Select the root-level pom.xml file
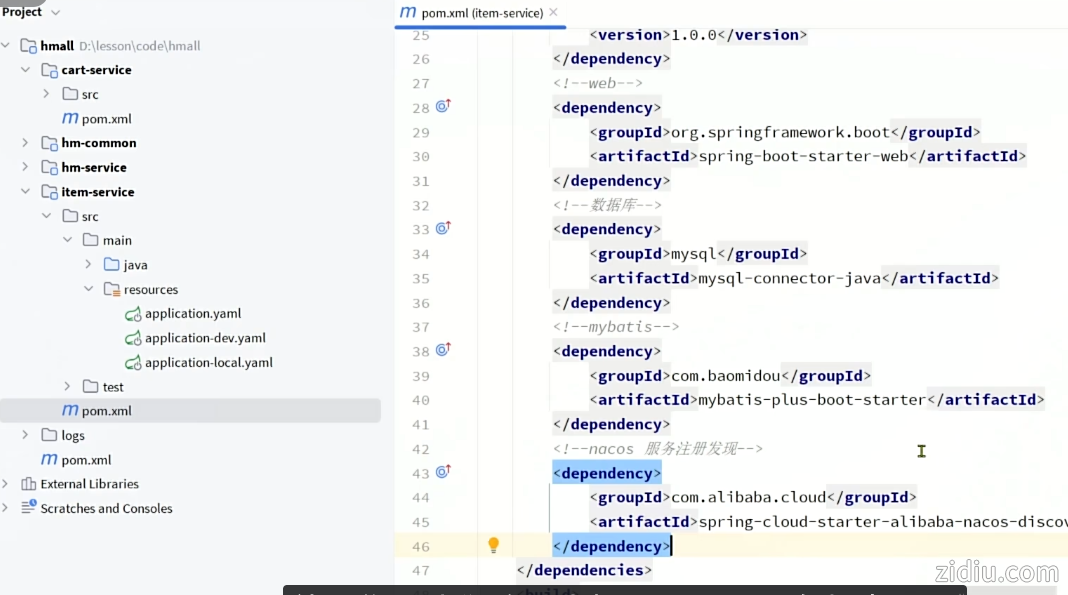The height and width of the screenshot is (595, 1068). [86, 460]
